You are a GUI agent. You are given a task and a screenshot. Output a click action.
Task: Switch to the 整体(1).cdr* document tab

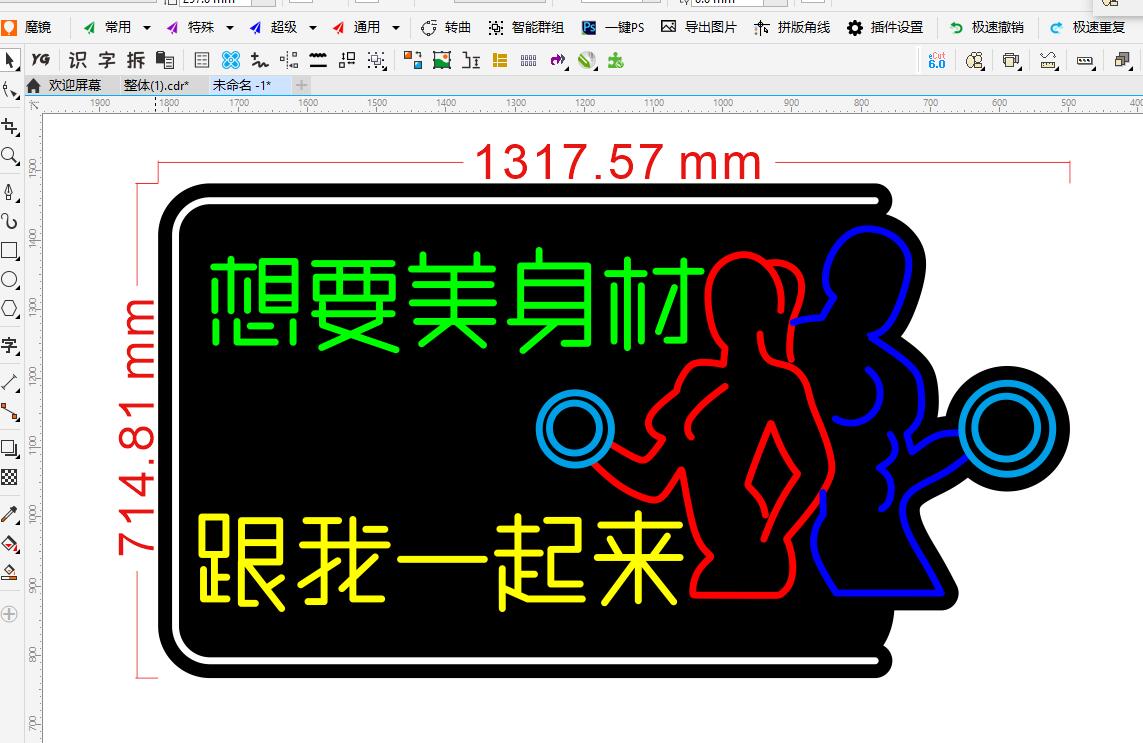156,85
